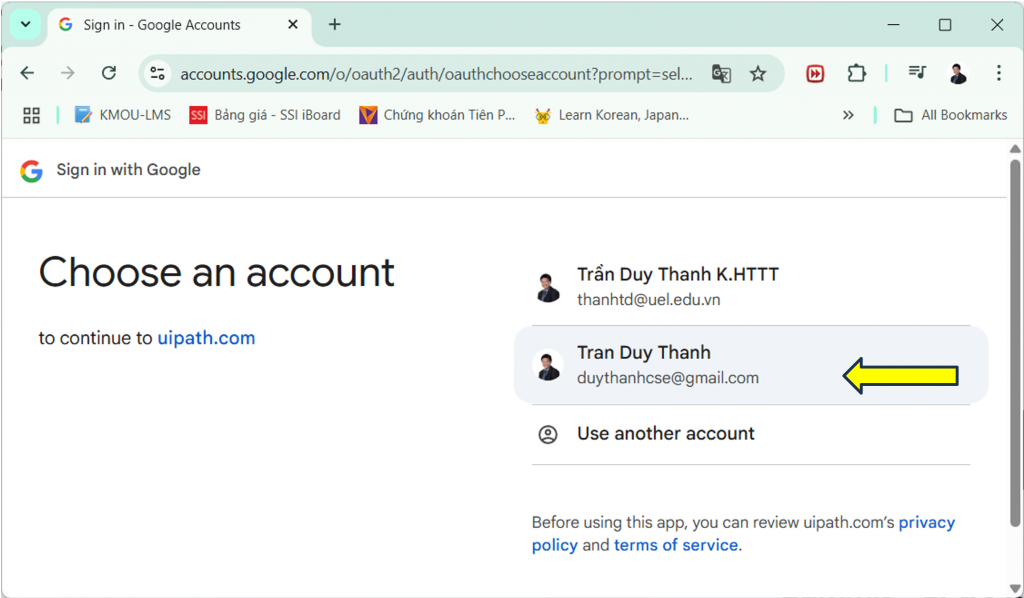Select Use another account
Viewport: 1024px width, 598px height.
pyautogui.click(x=751, y=434)
